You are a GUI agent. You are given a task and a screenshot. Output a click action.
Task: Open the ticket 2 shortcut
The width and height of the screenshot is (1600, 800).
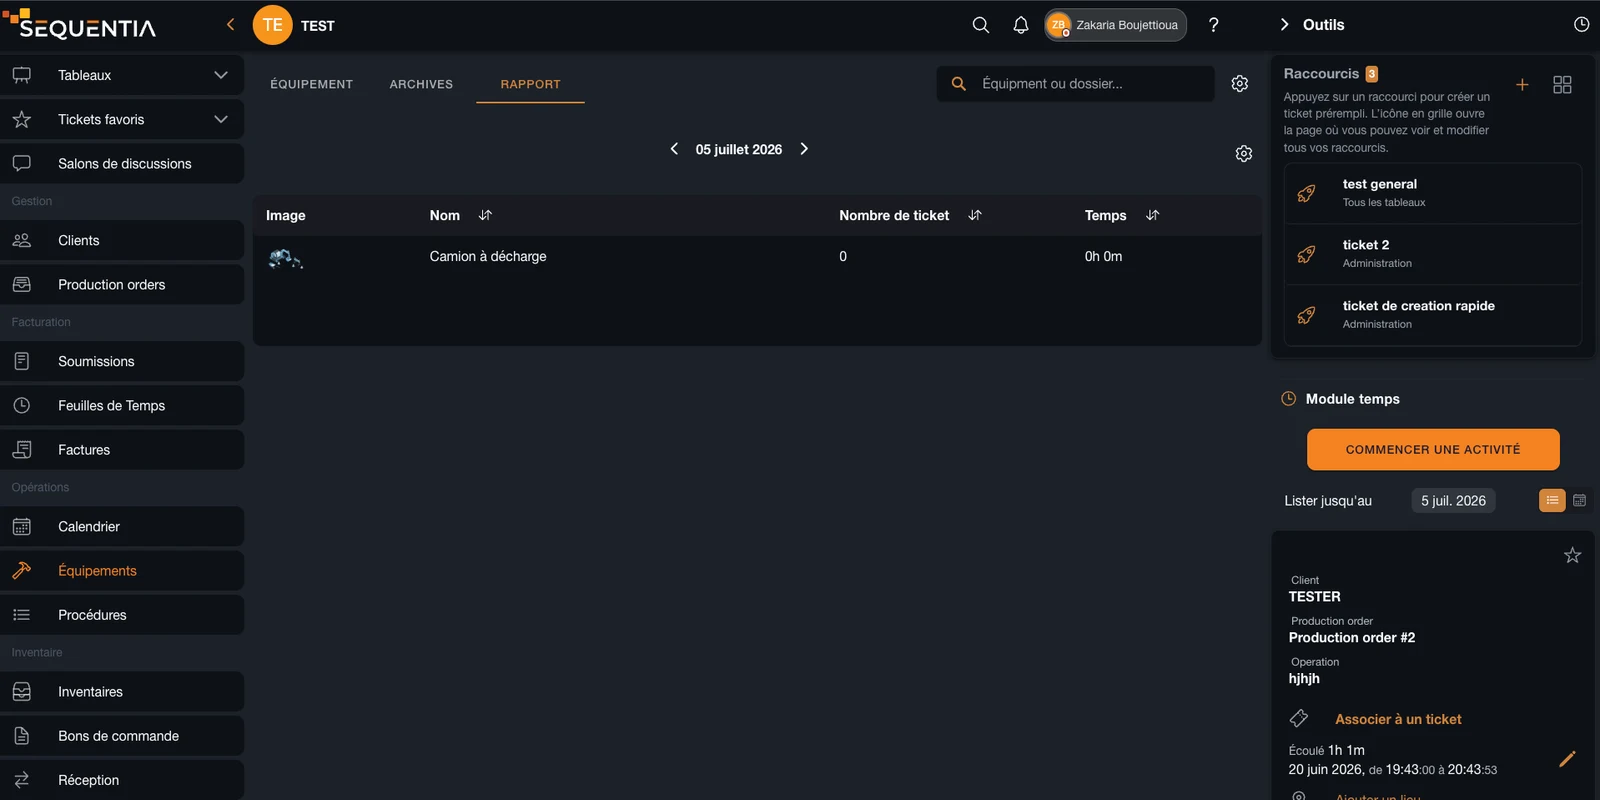coord(1432,254)
